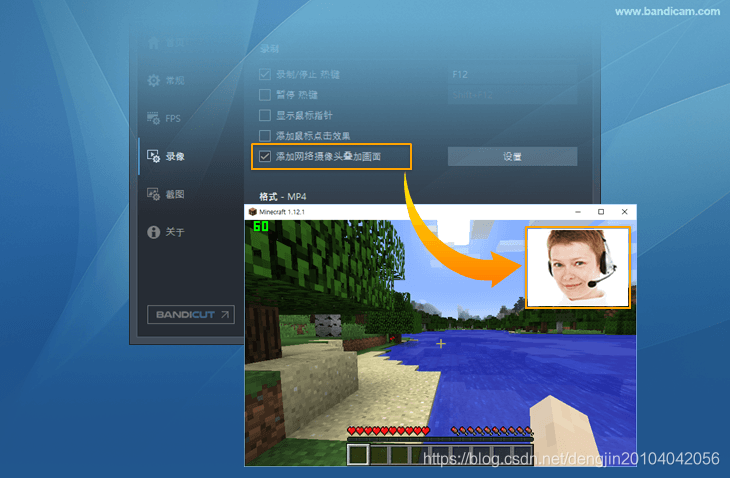Click the webcam overlay picture in Minecraft

tap(578, 267)
